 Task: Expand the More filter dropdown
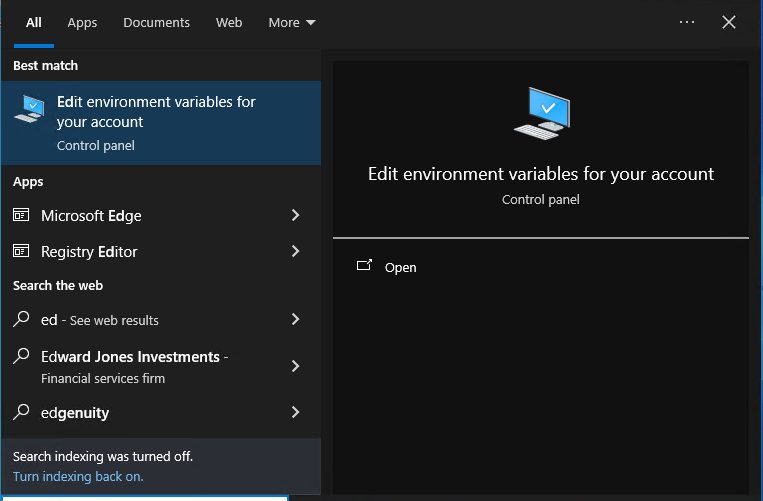tap(292, 23)
